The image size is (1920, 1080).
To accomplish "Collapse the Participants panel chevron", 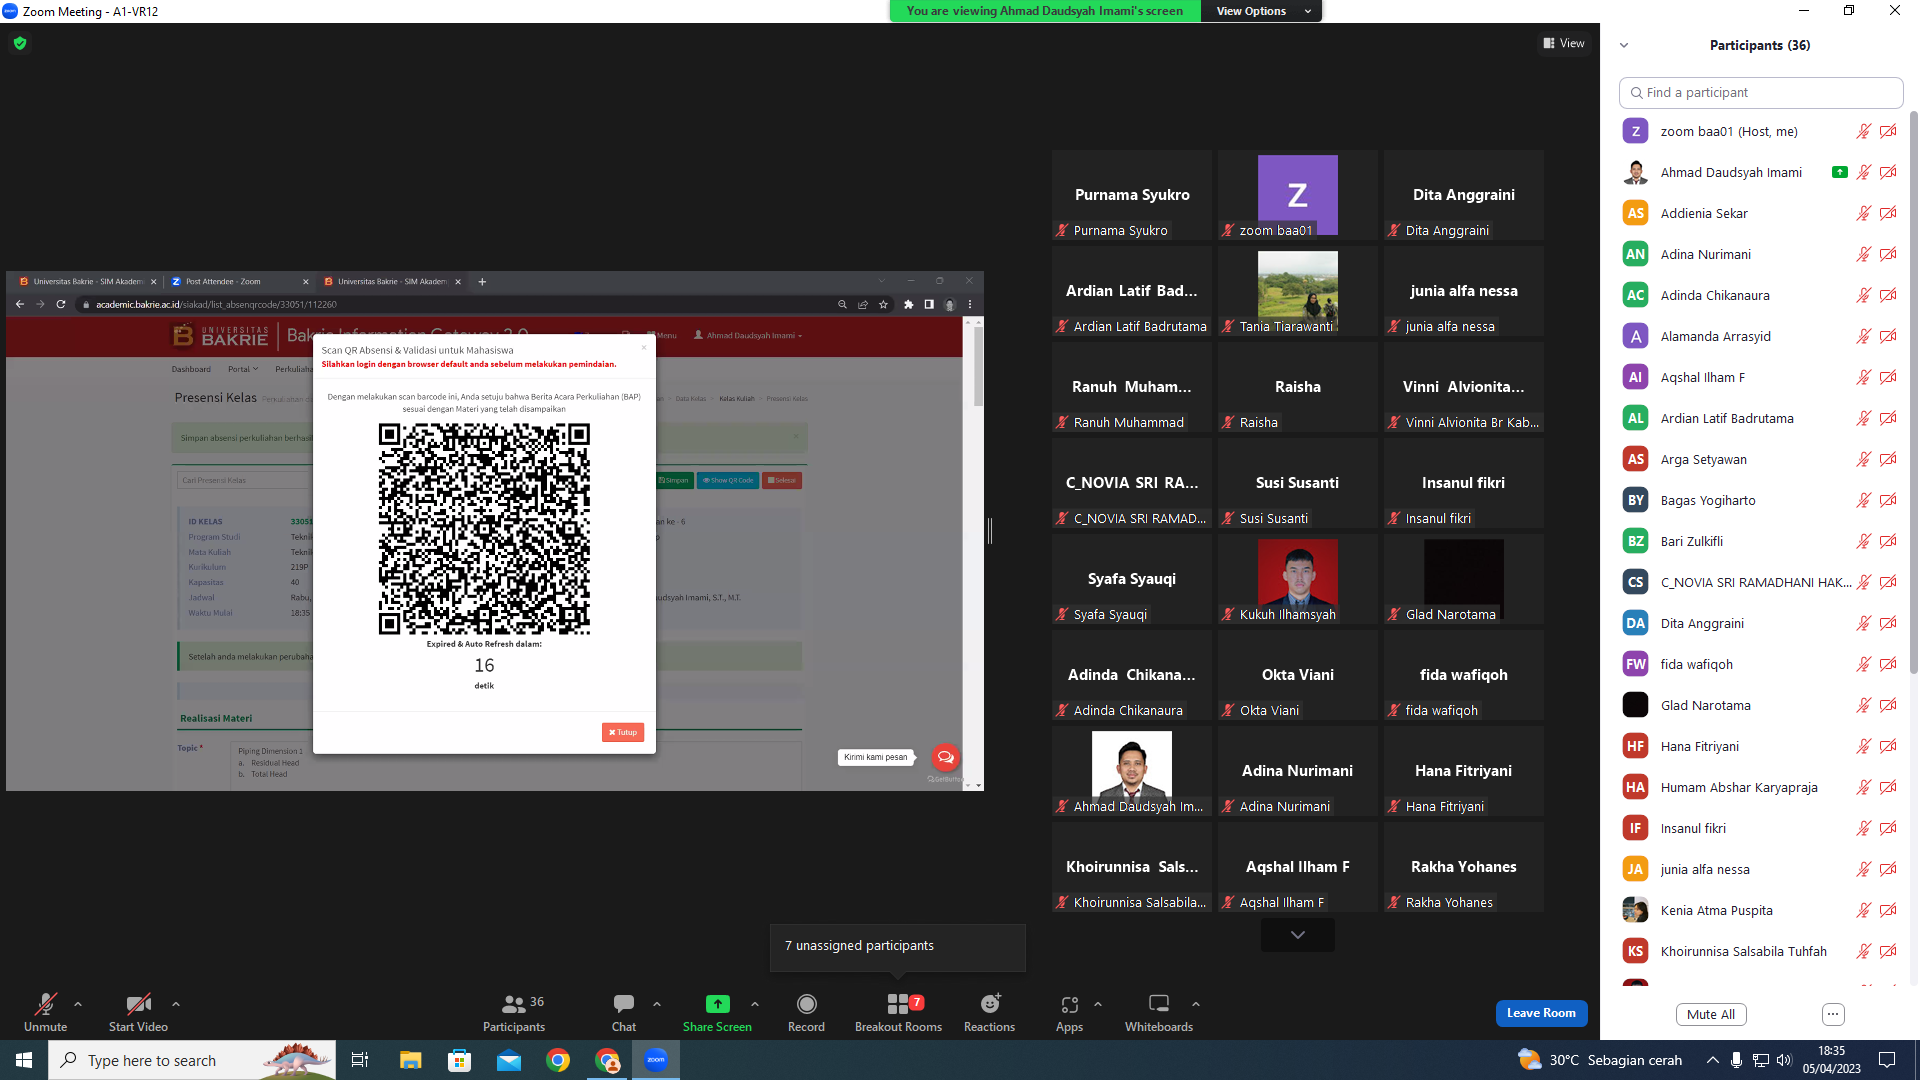I will click(x=1624, y=45).
